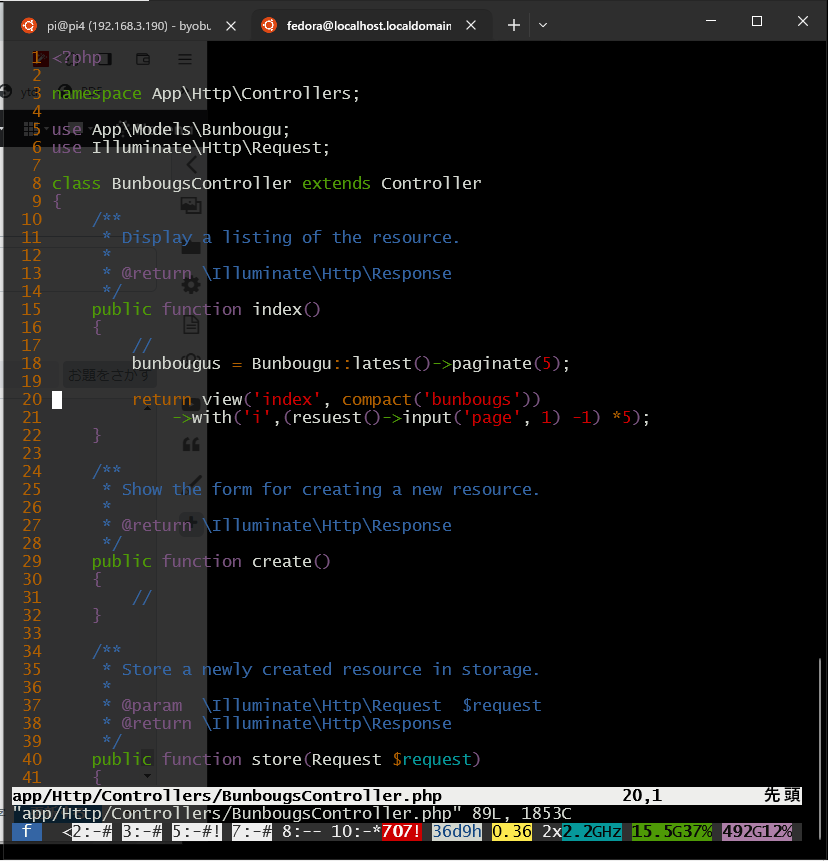Click the faint back chevron icon behind terminal

[x=192, y=164]
